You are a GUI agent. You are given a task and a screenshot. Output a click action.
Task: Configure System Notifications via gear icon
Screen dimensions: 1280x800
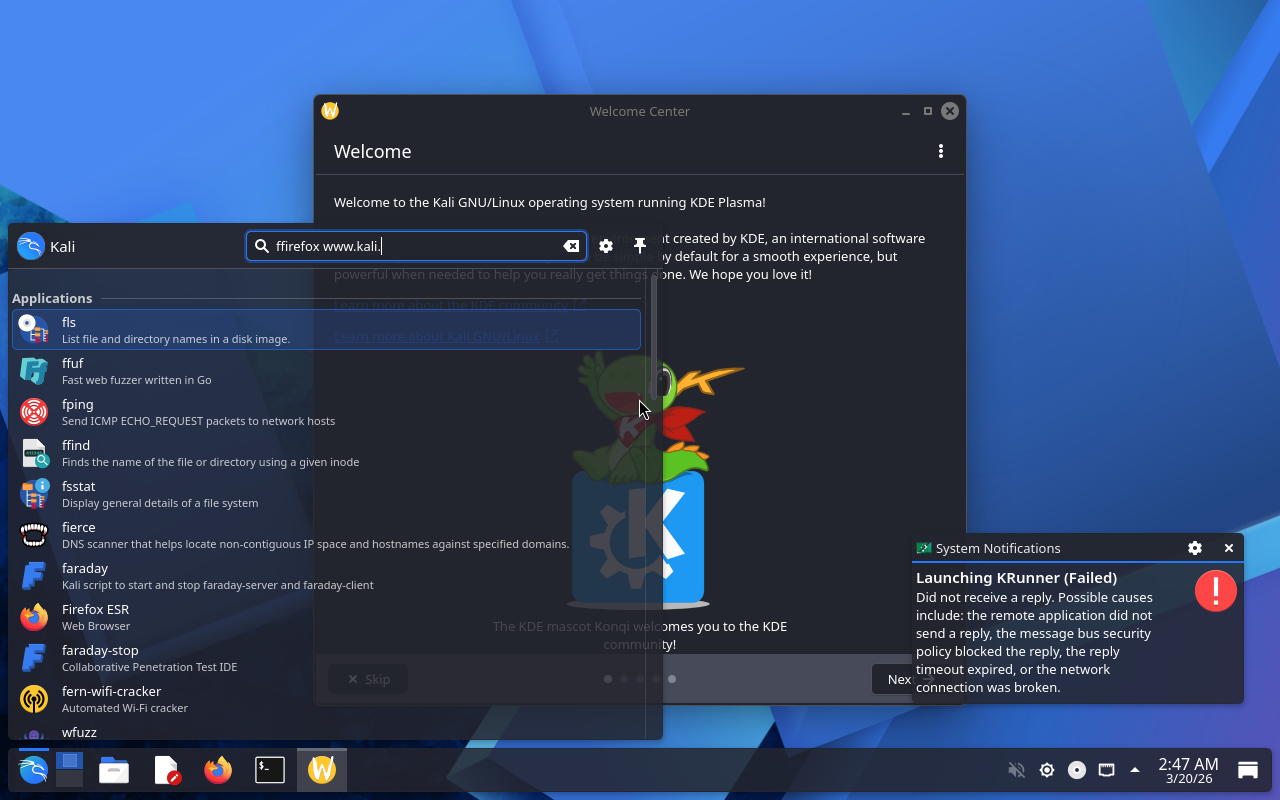(x=1194, y=548)
